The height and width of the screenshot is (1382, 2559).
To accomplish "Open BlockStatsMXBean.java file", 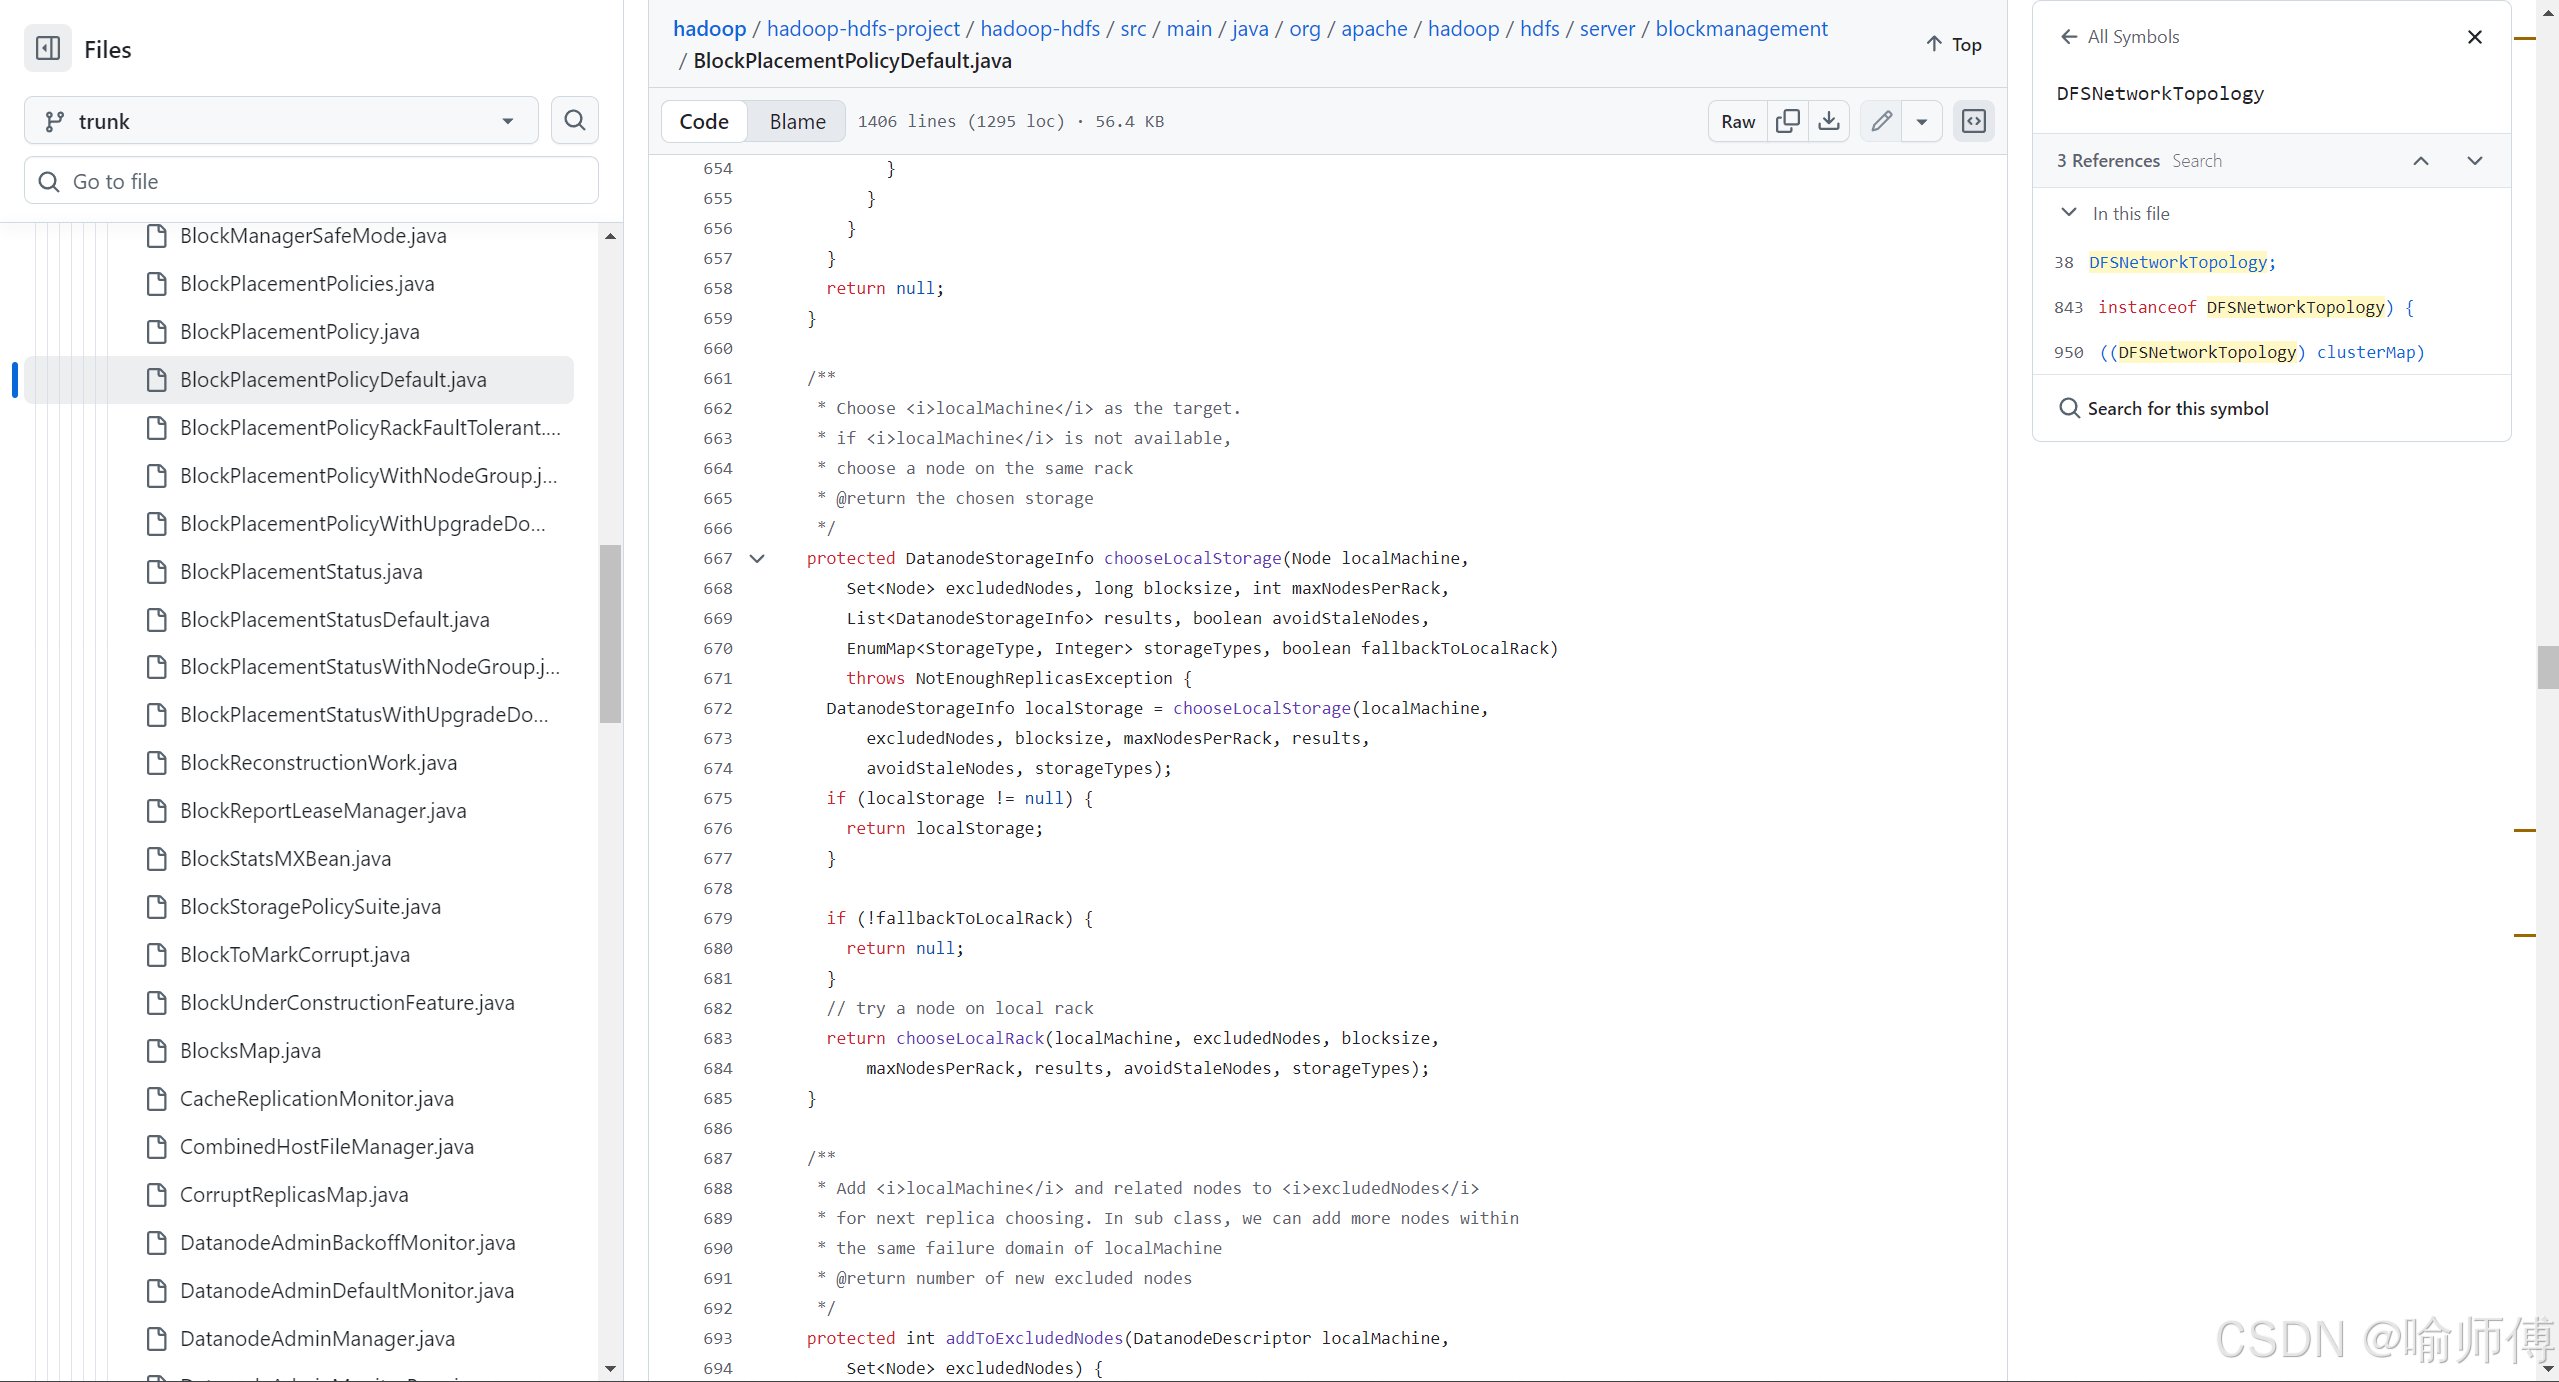I will pyautogui.click(x=285, y=859).
